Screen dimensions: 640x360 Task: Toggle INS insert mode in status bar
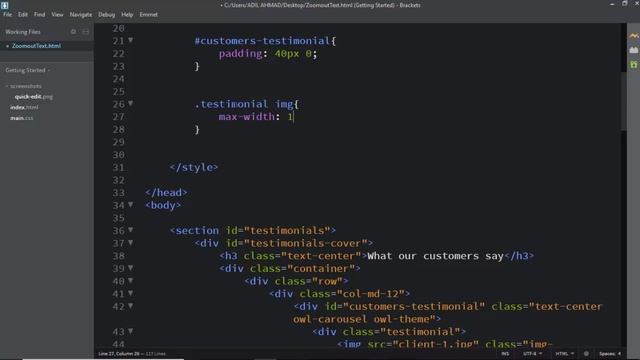coord(505,354)
